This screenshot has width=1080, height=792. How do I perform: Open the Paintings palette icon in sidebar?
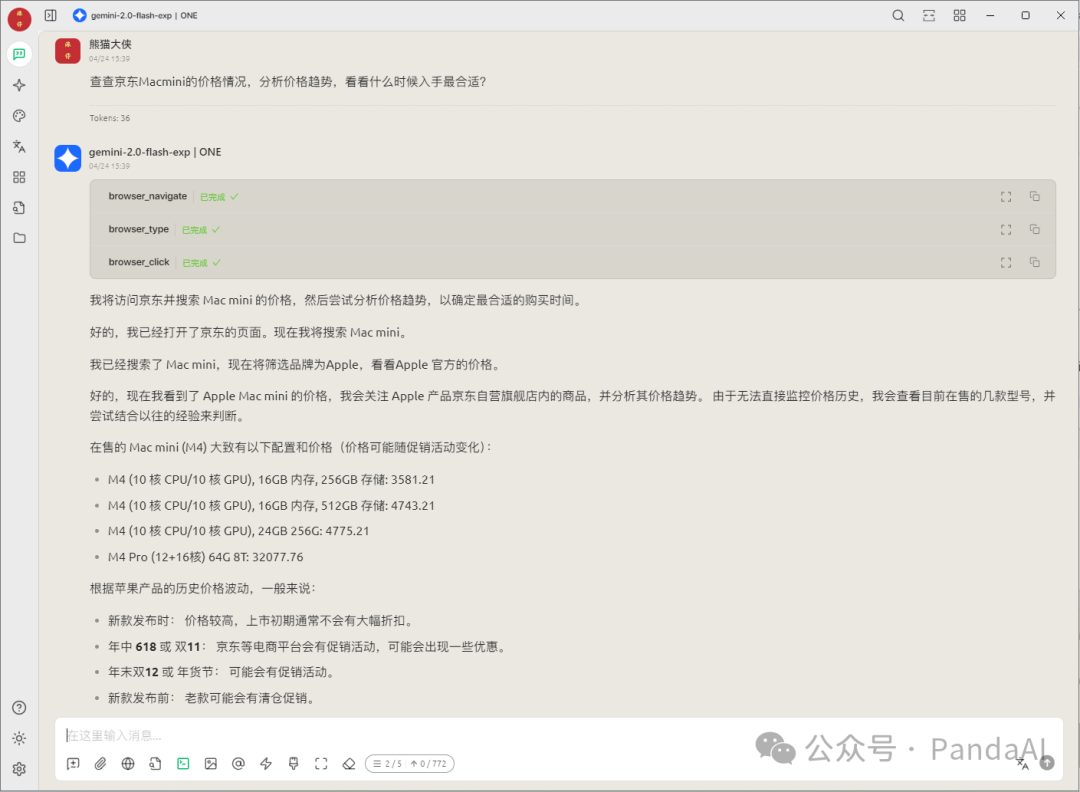19,116
